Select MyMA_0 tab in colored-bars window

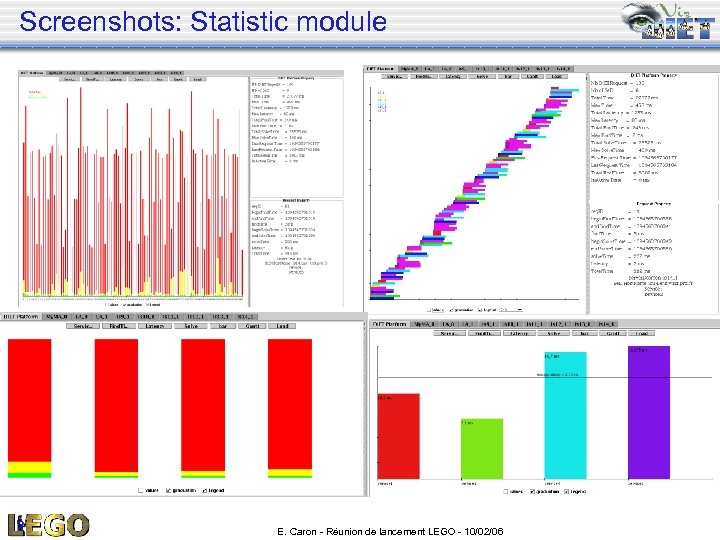coord(424,324)
